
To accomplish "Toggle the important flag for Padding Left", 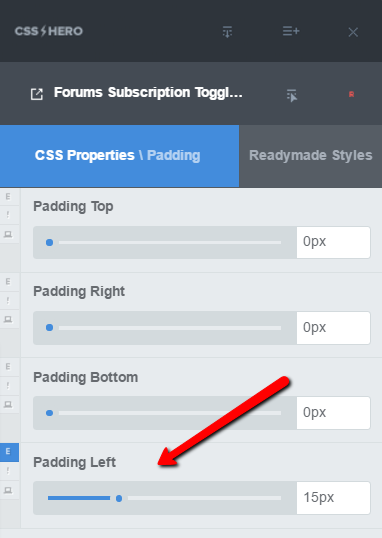I will (8, 471).
